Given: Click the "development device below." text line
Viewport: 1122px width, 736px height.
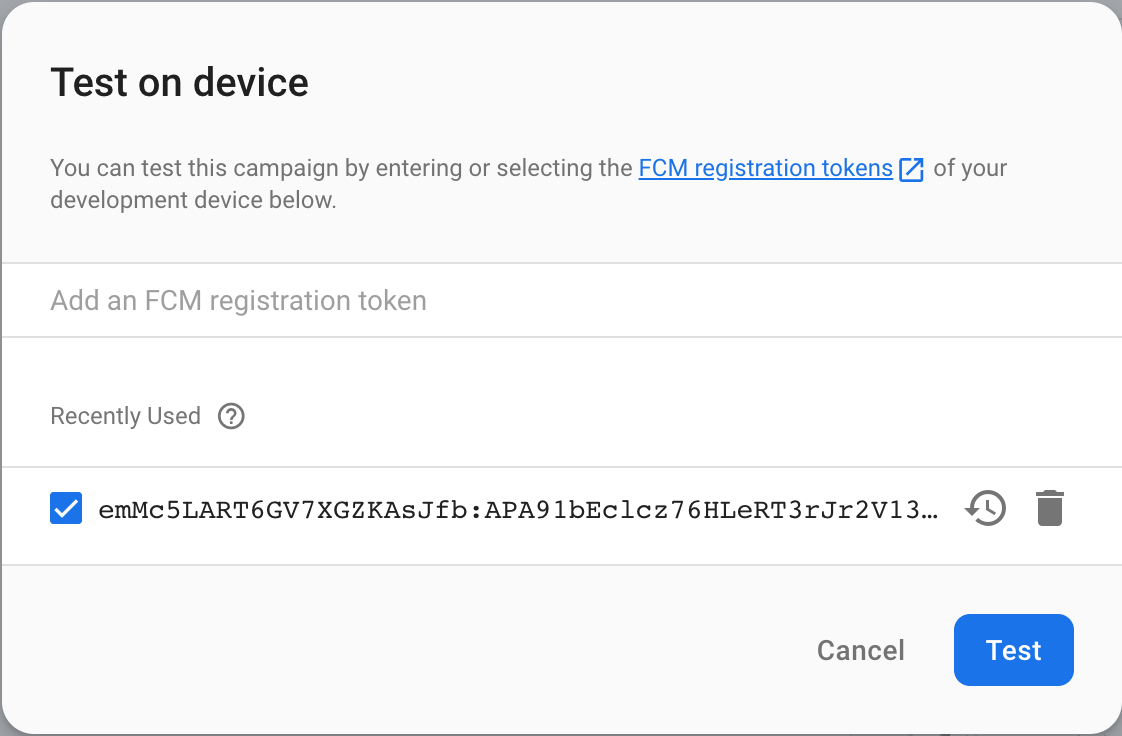Looking at the screenshot, I should [x=193, y=199].
